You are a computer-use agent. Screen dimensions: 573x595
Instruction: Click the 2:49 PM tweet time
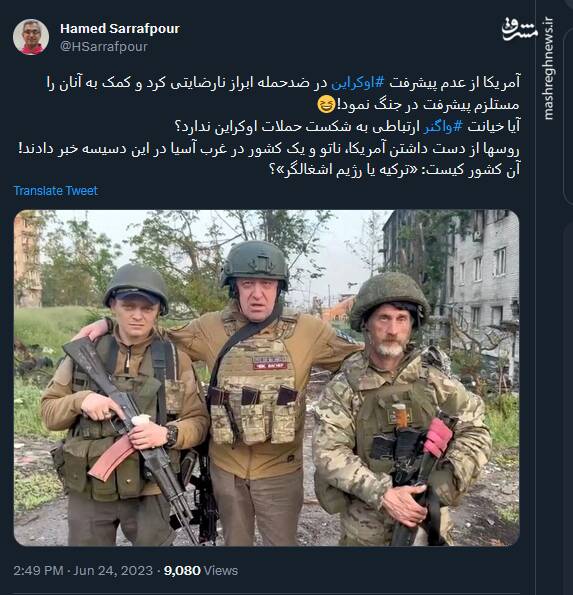point(38,570)
